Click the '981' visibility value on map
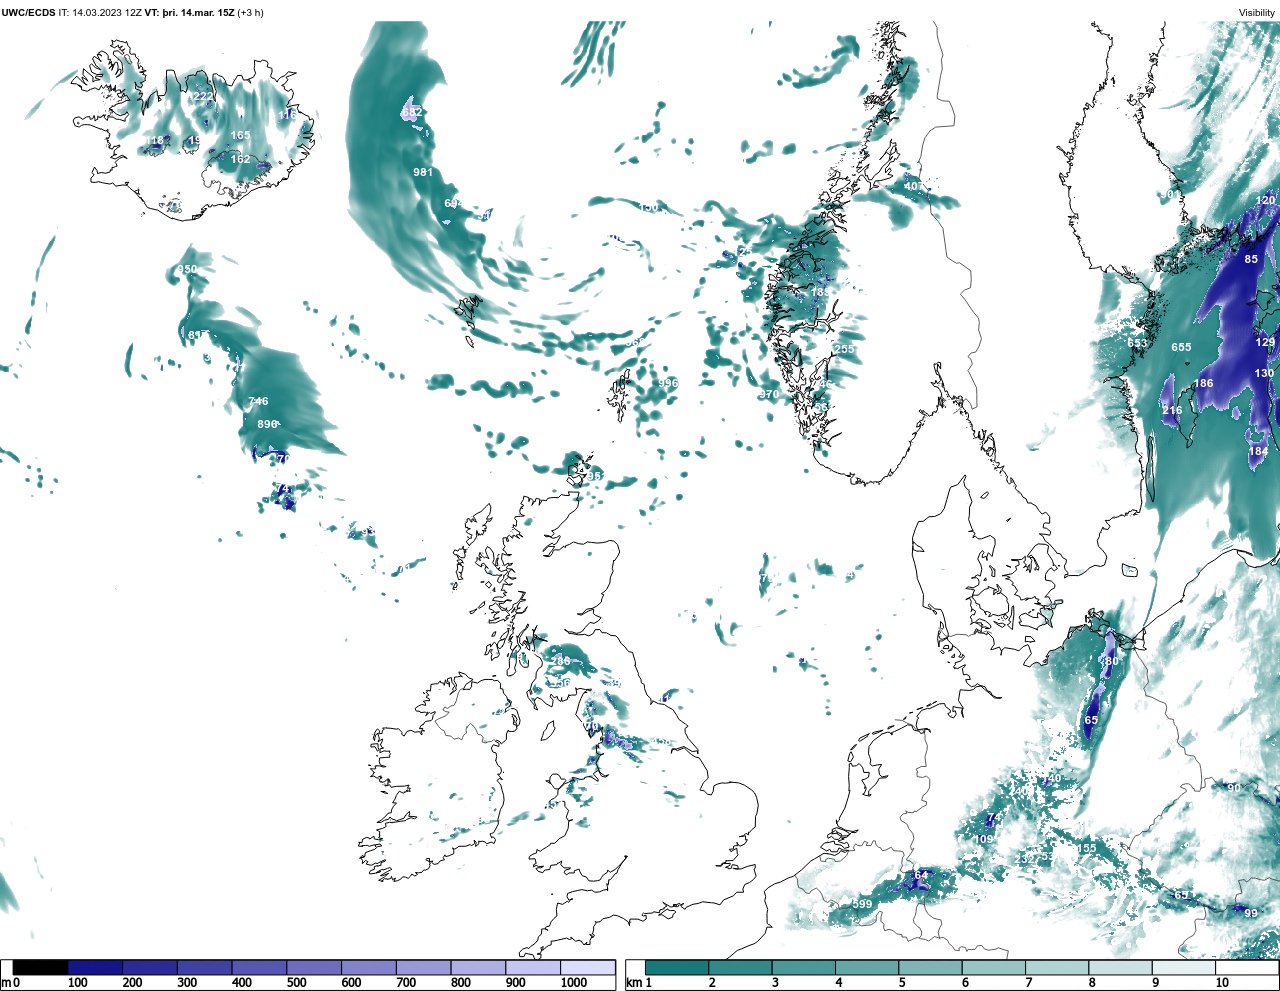Viewport: 1280px width, 991px height. (423, 172)
